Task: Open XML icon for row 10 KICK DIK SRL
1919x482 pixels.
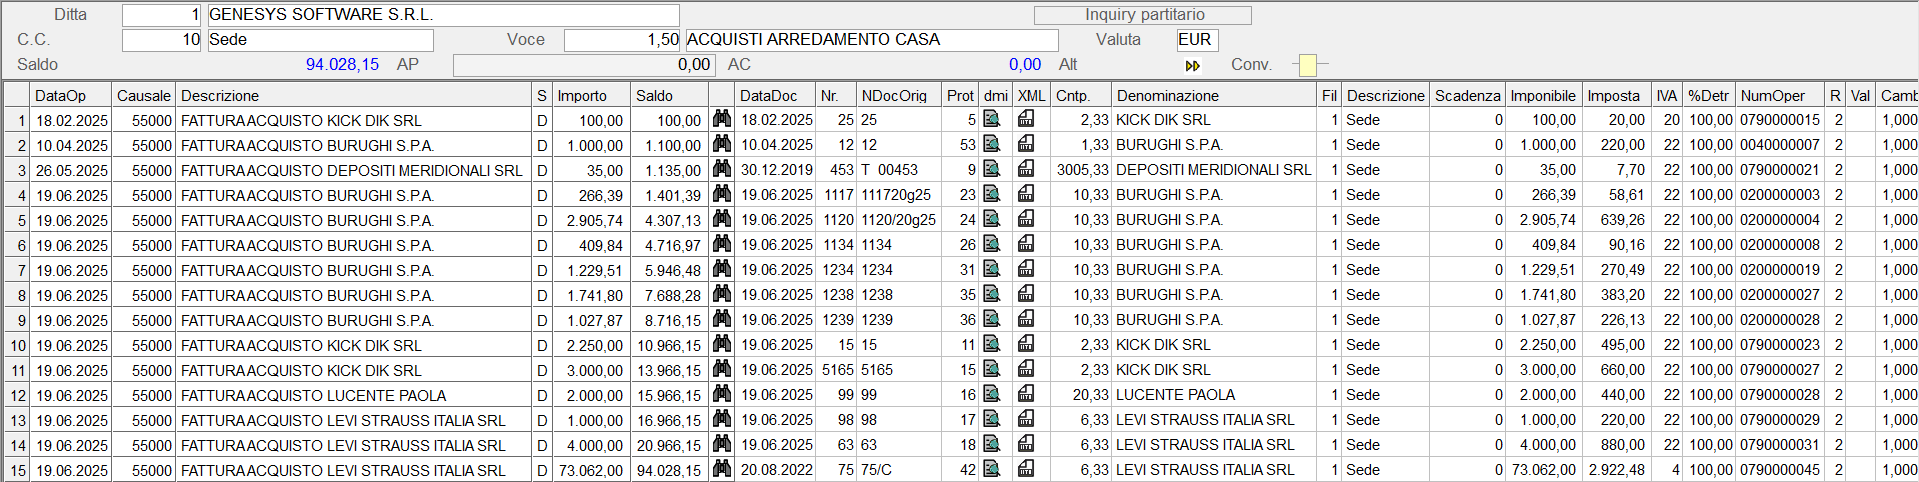Action: click(x=1026, y=344)
